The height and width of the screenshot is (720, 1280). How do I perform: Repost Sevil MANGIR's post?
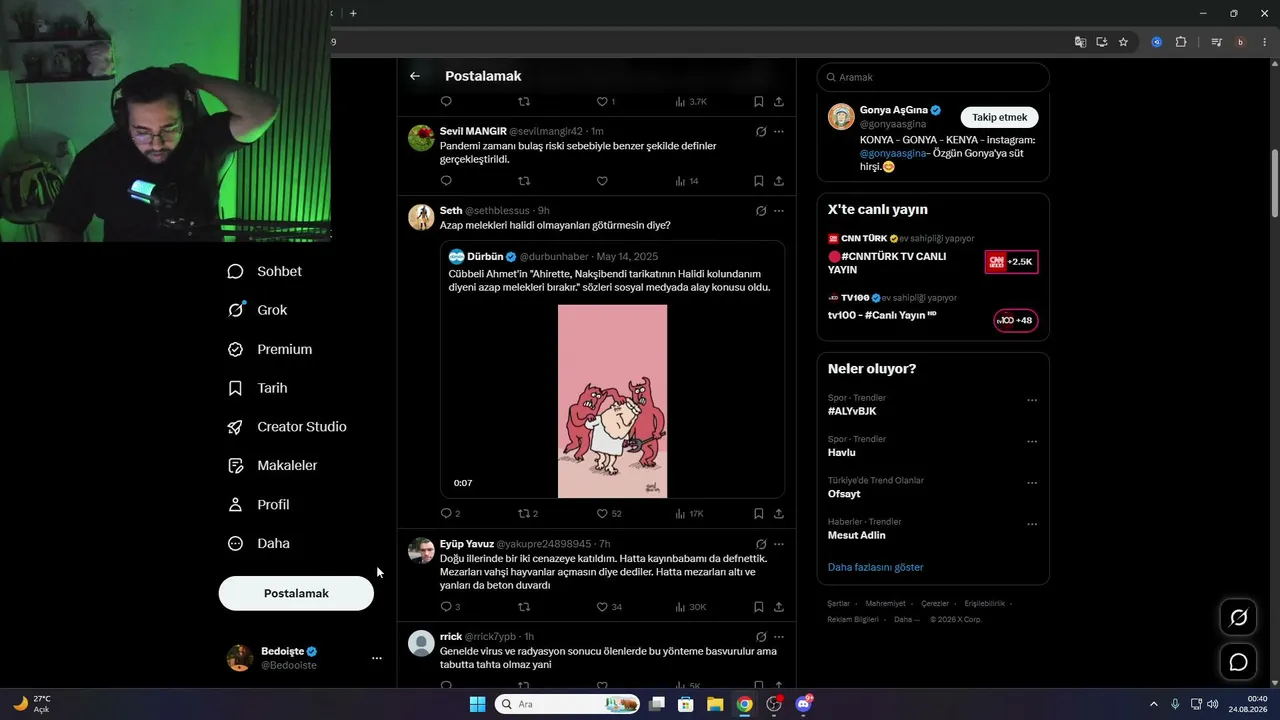[x=524, y=181]
